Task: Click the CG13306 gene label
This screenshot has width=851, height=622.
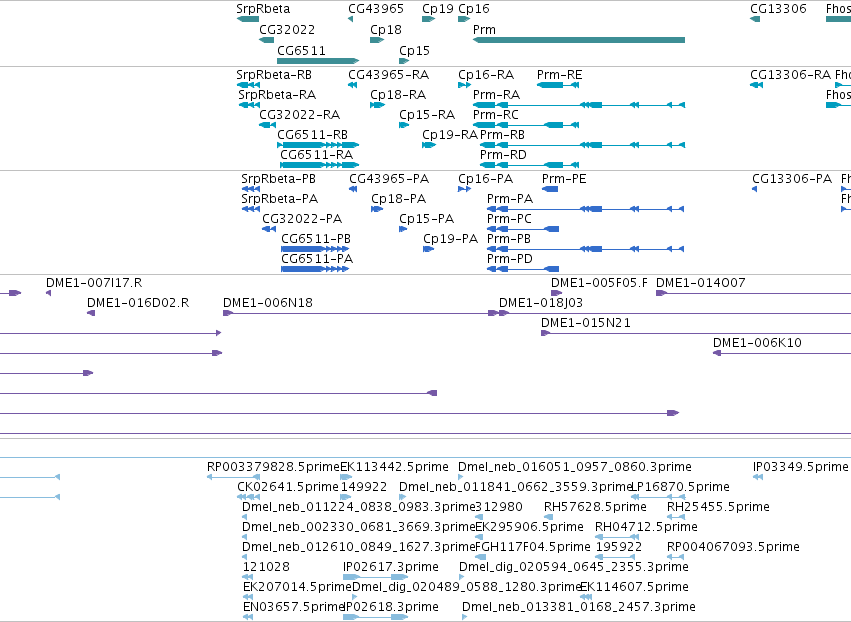Action: coord(778,9)
